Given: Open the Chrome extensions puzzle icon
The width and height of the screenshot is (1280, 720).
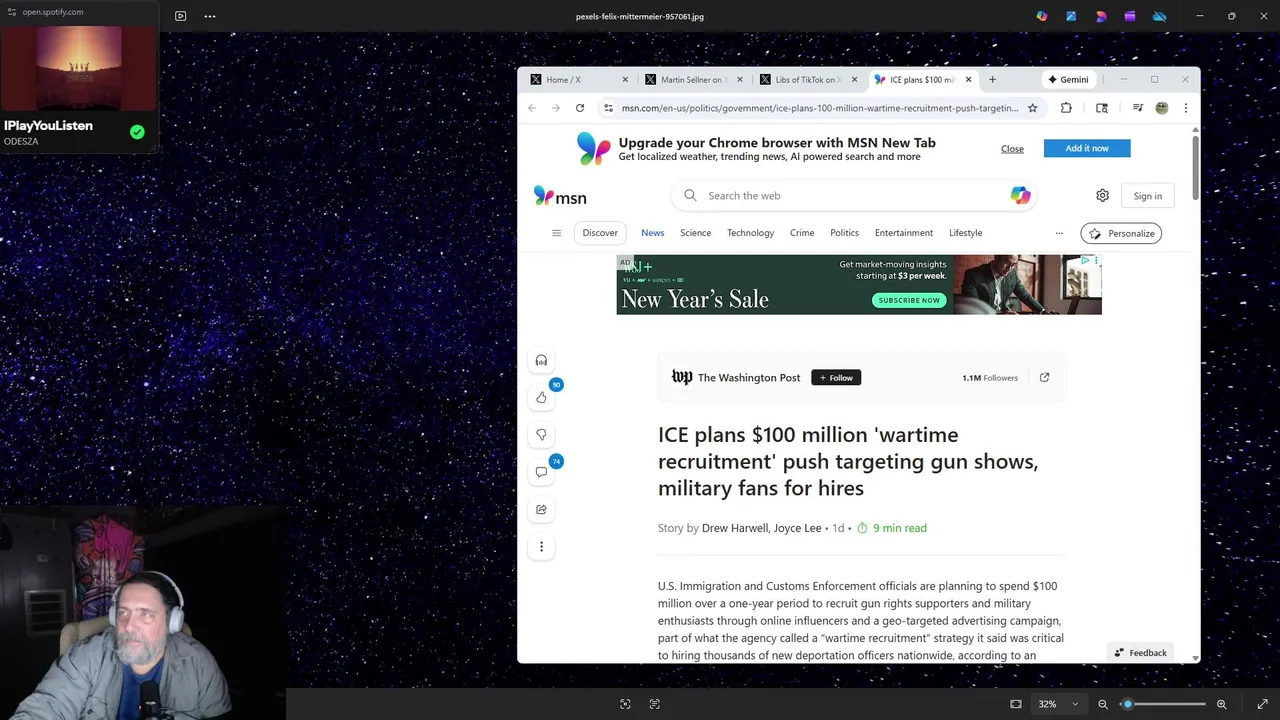Looking at the screenshot, I should pyautogui.click(x=1066, y=108).
